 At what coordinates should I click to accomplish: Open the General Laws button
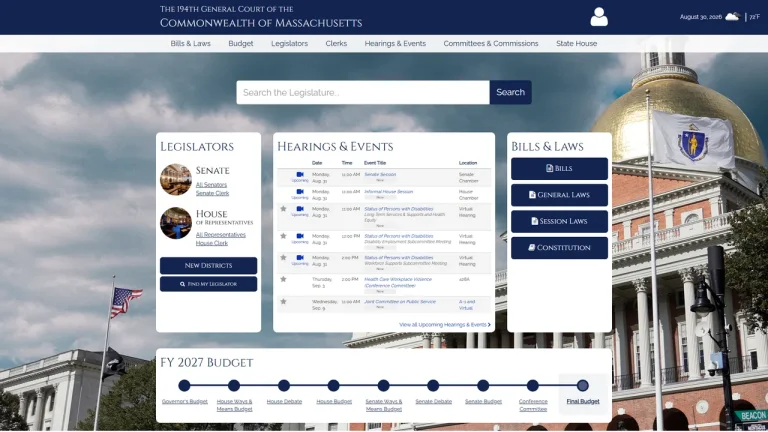click(559, 195)
